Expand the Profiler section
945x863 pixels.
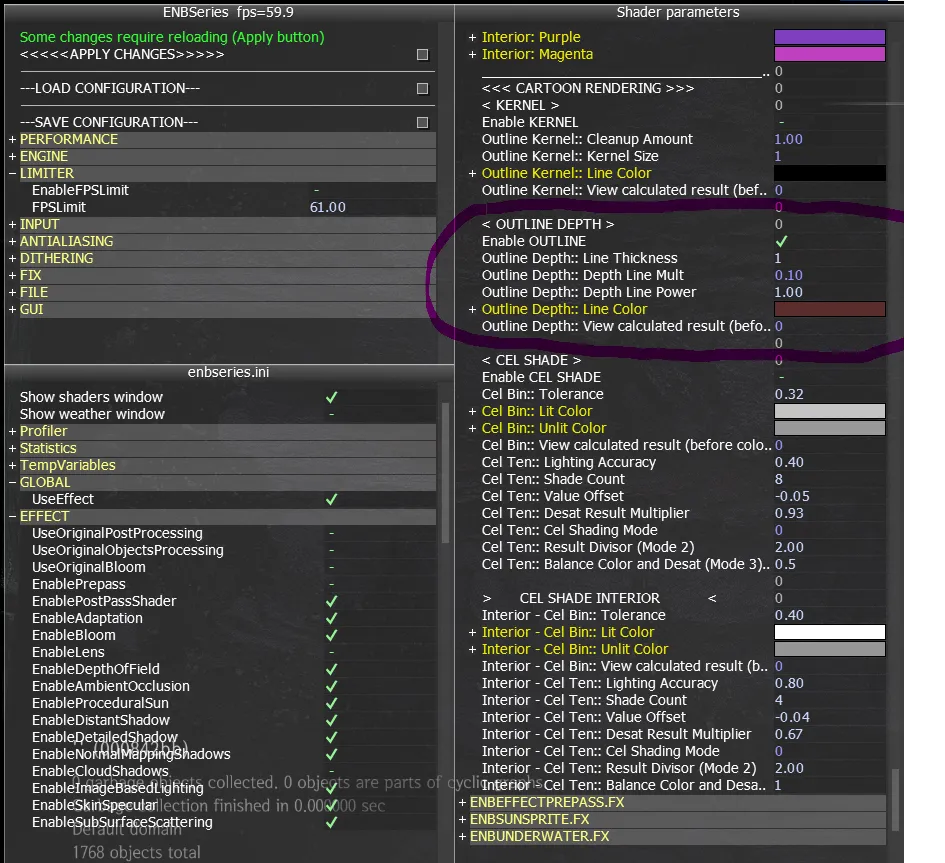[12, 432]
